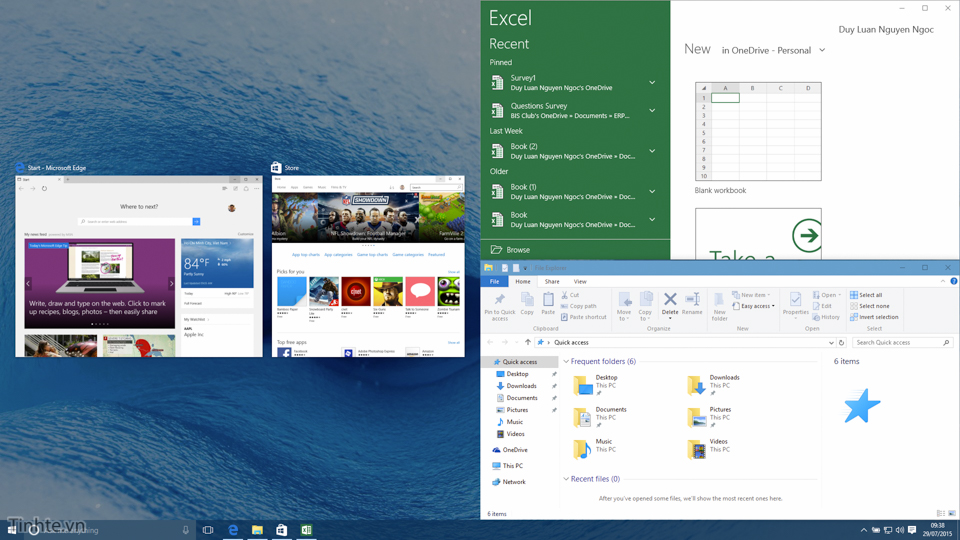
Task: Open the Move to dropdown in Organize
Action: (624, 307)
